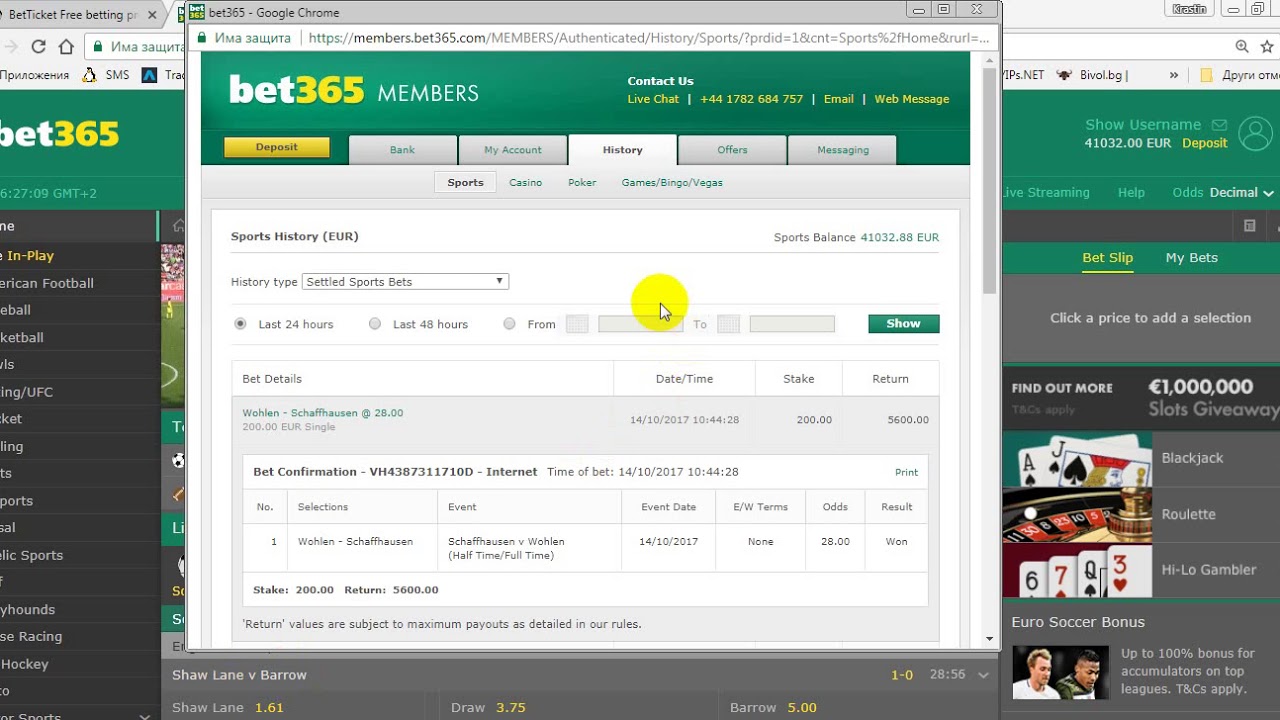Open the home page in the background Chrome window

[x=66, y=46]
